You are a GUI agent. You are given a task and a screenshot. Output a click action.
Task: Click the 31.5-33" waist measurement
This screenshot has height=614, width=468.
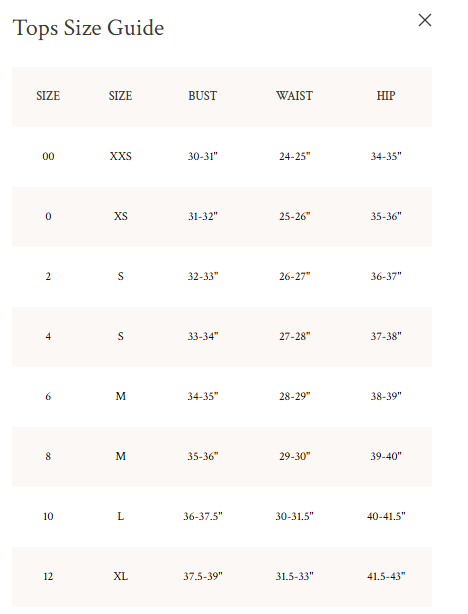point(295,576)
